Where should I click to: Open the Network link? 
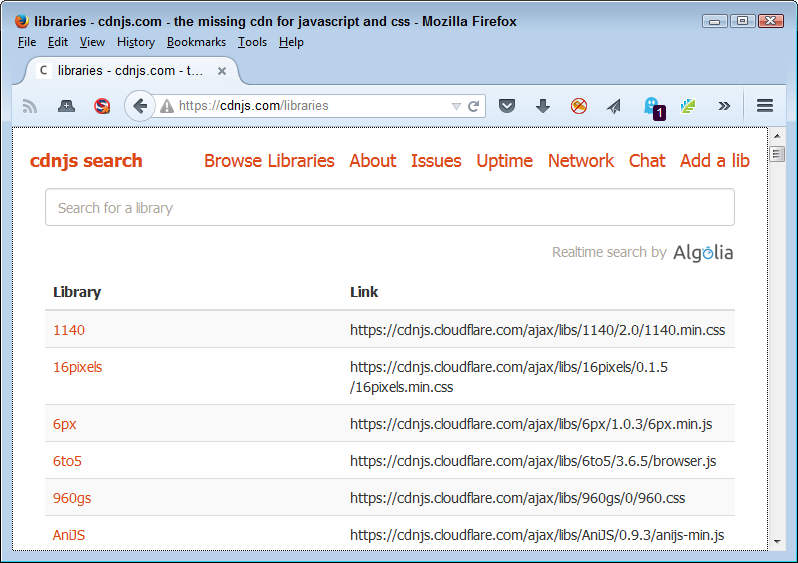click(x=581, y=161)
